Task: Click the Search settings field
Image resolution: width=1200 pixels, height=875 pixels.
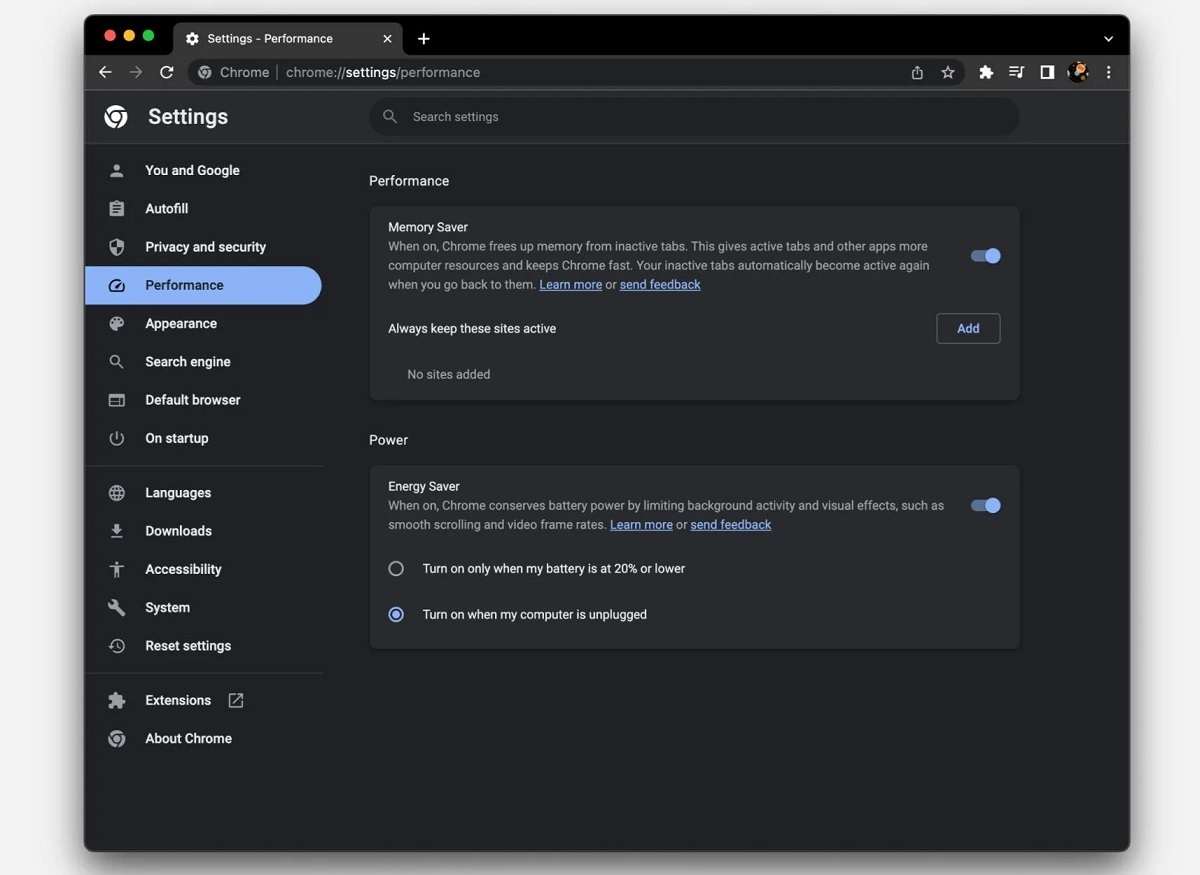Action: click(694, 117)
